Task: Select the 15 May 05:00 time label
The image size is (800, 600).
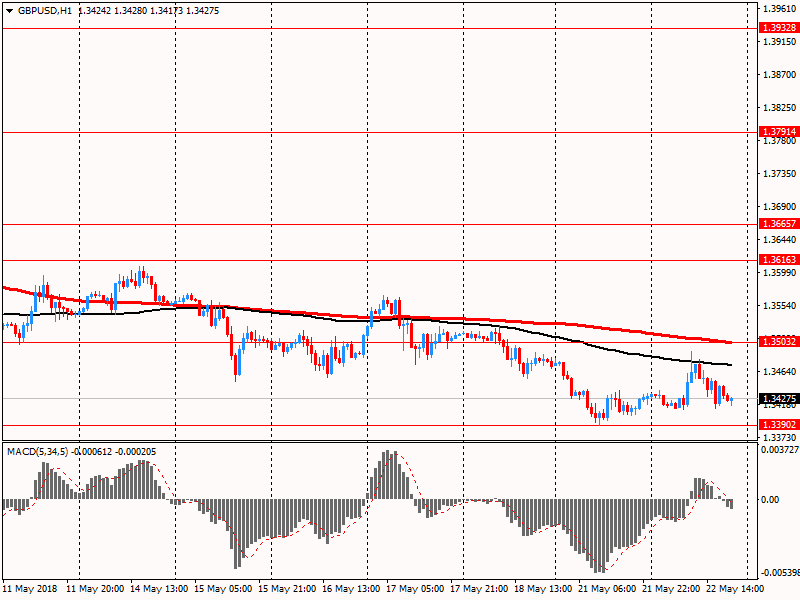Action: point(223,588)
